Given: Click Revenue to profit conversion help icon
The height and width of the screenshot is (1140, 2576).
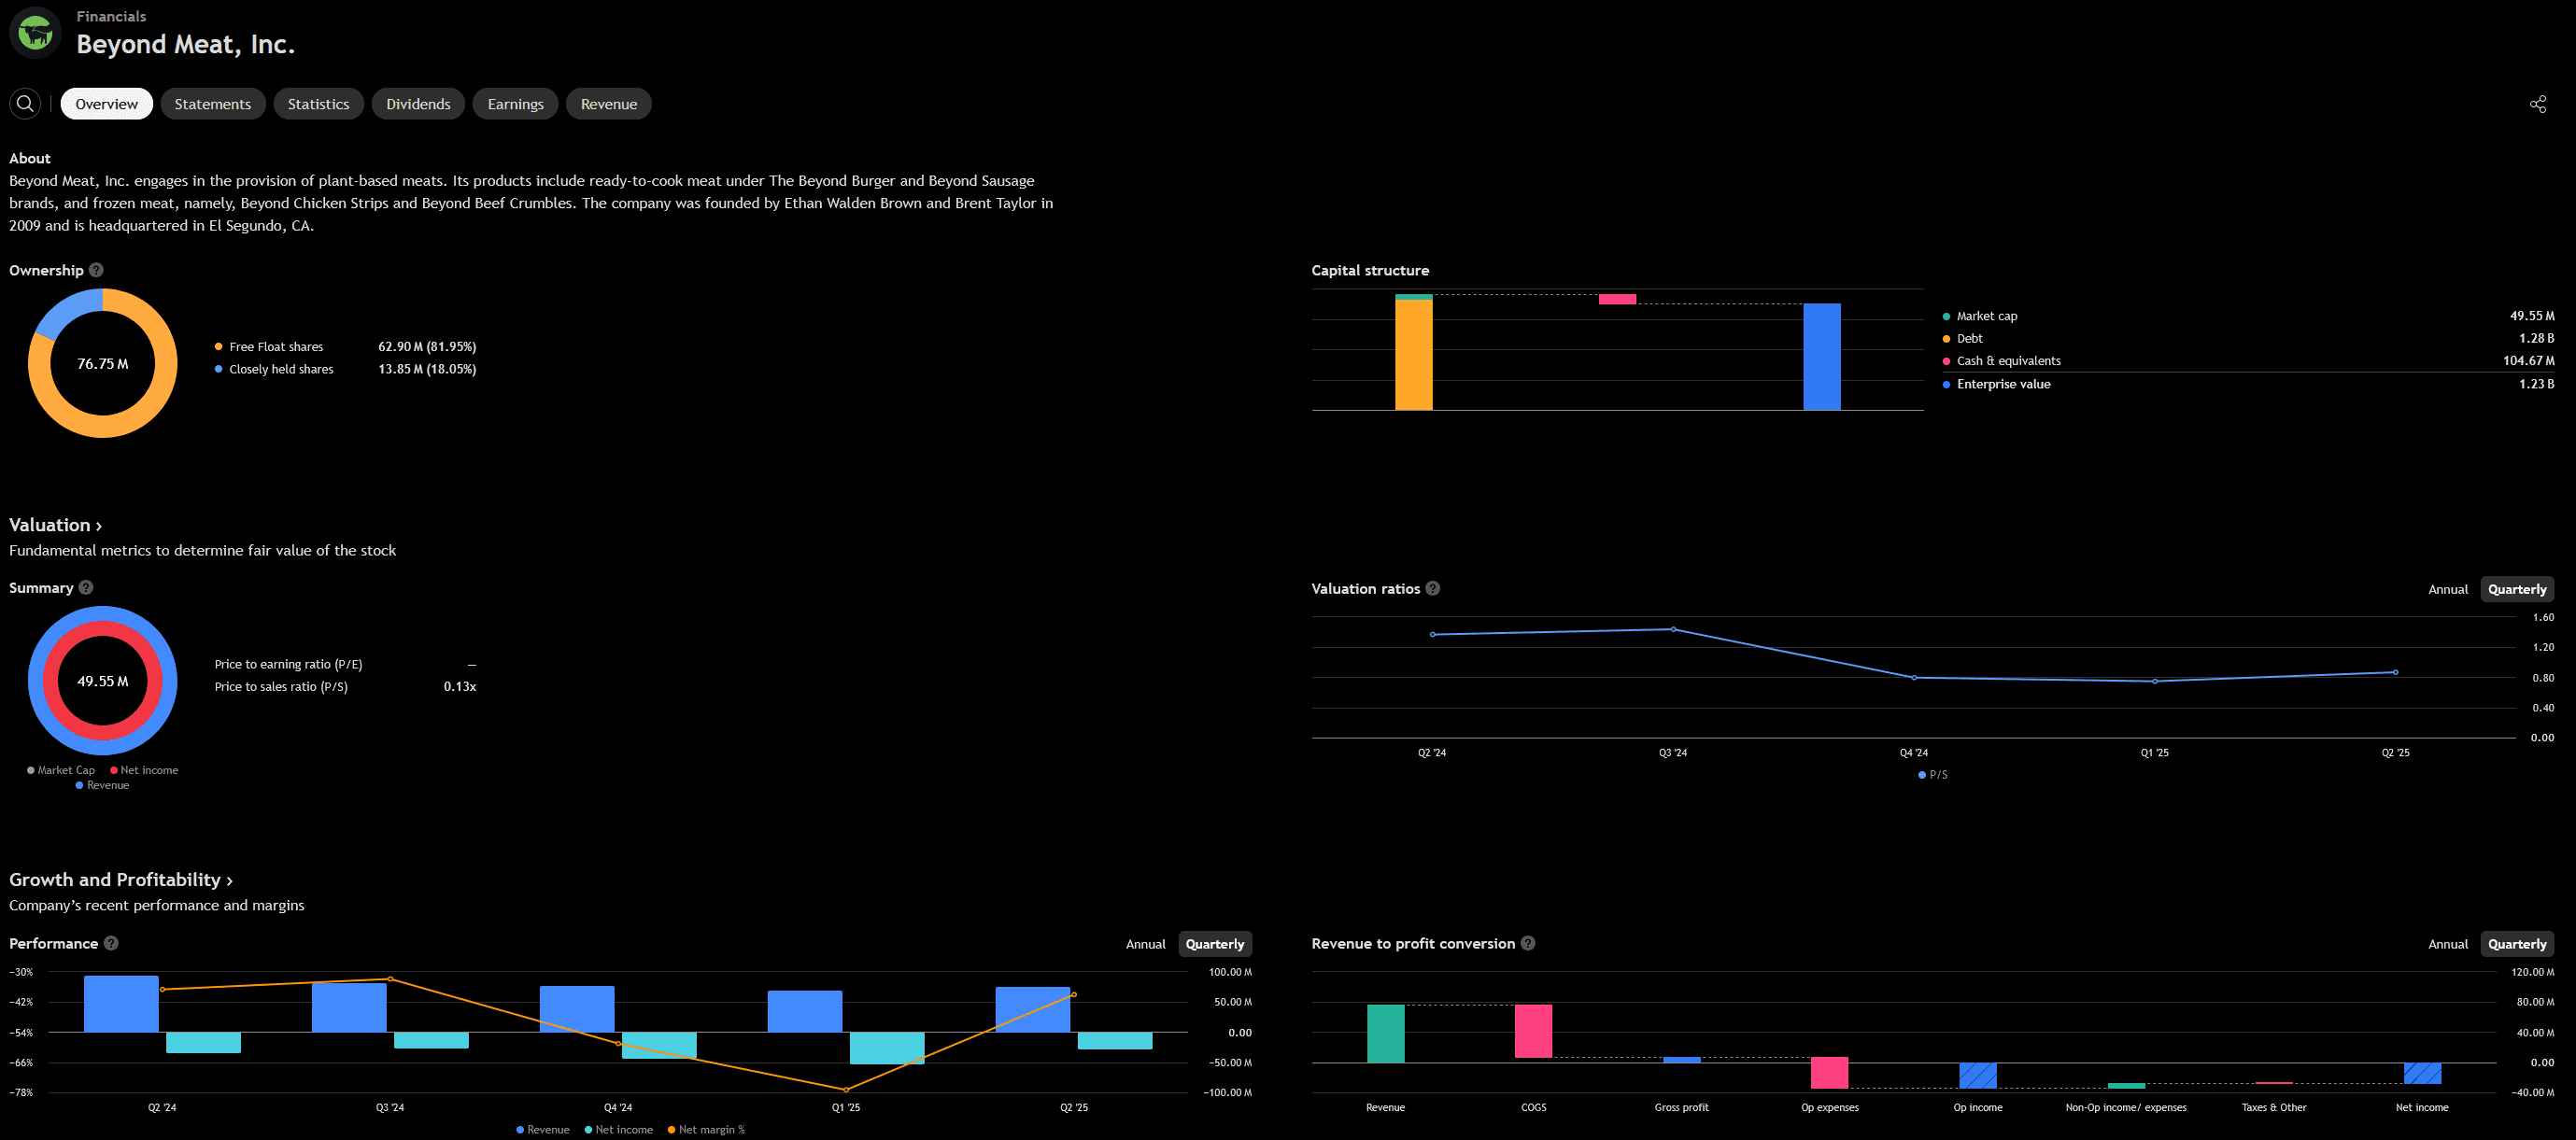Looking at the screenshot, I should tap(1527, 943).
